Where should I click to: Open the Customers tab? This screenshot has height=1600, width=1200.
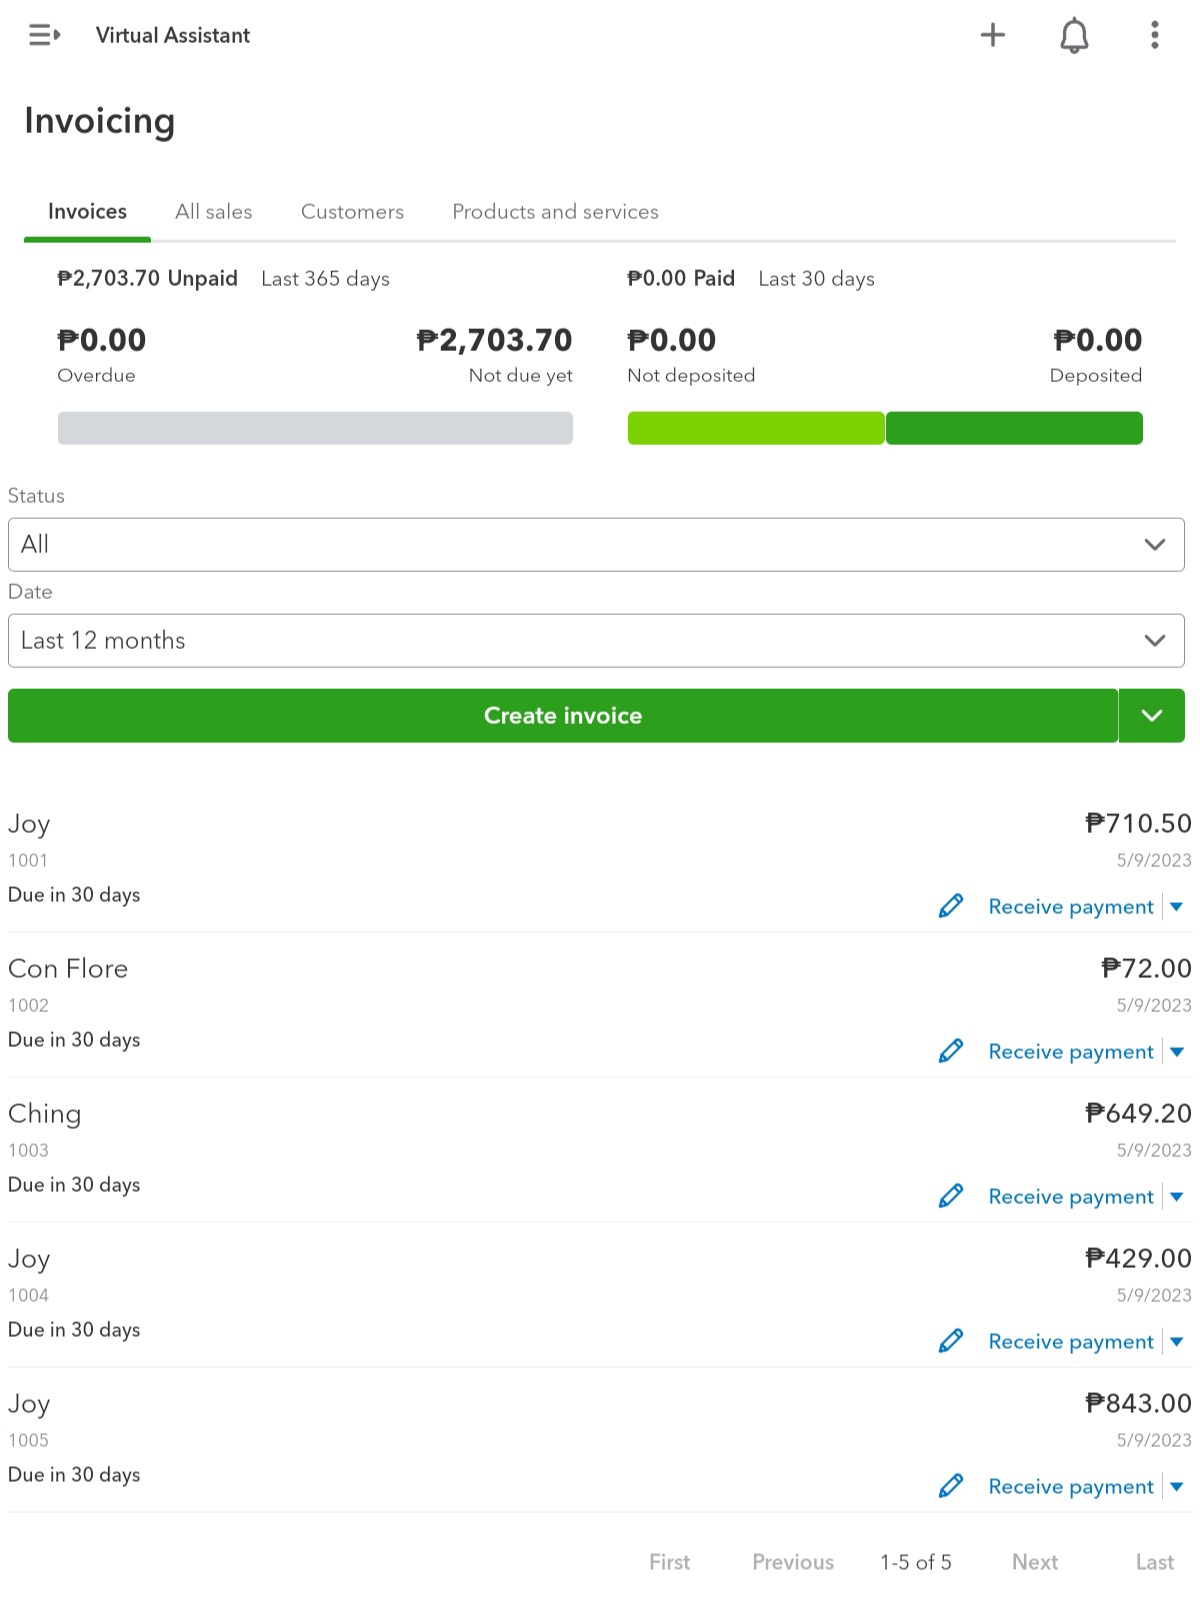[x=352, y=212]
